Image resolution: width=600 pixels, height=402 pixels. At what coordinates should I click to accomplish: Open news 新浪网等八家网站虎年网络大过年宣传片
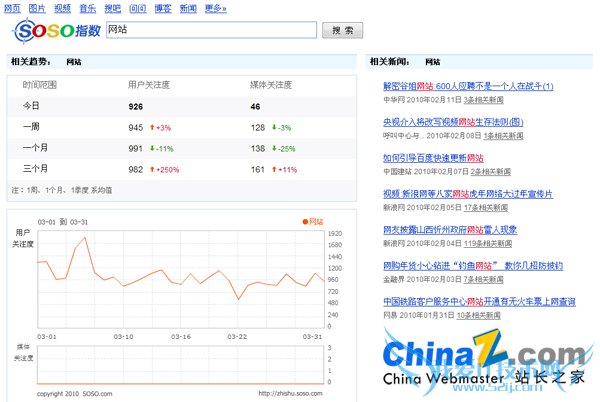[468, 194]
